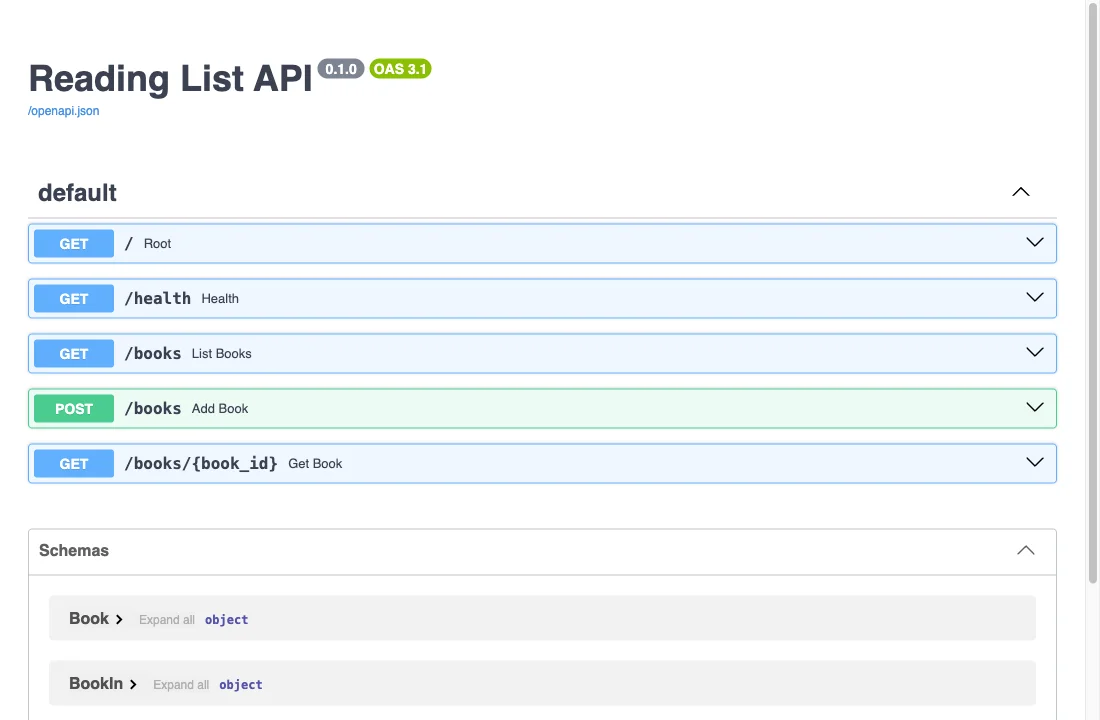This screenshot has height=720, width=1100.
Task: Click the Root summary text
Action: [x=157, y=244]
